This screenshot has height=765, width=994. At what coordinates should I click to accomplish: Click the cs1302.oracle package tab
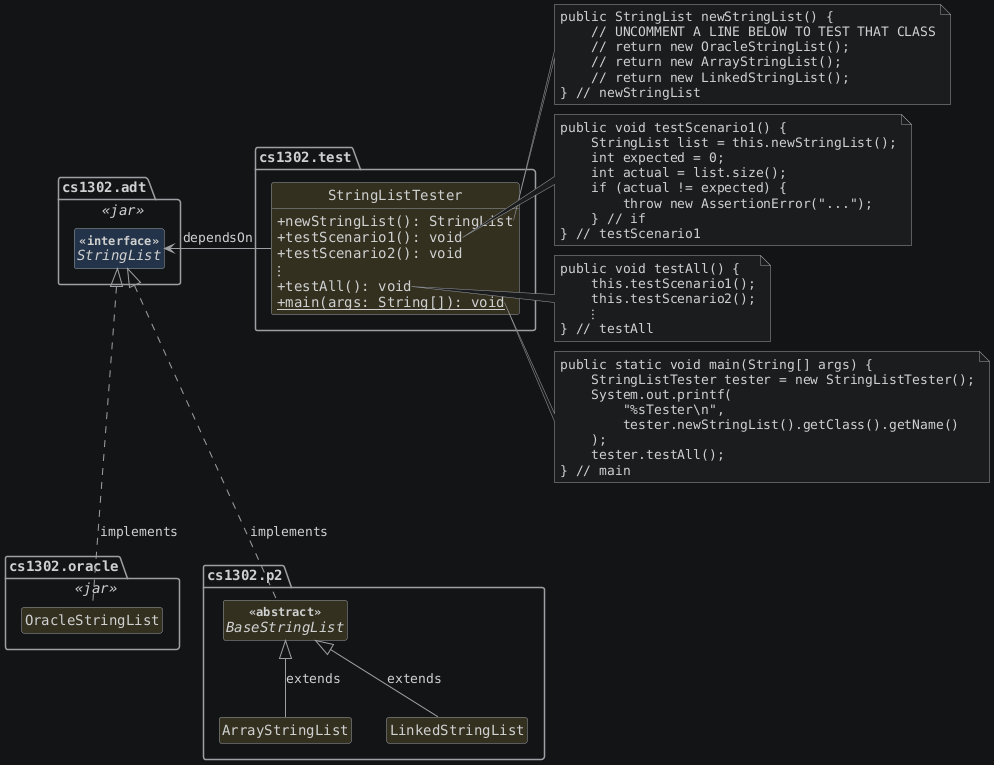coord(64,567)
